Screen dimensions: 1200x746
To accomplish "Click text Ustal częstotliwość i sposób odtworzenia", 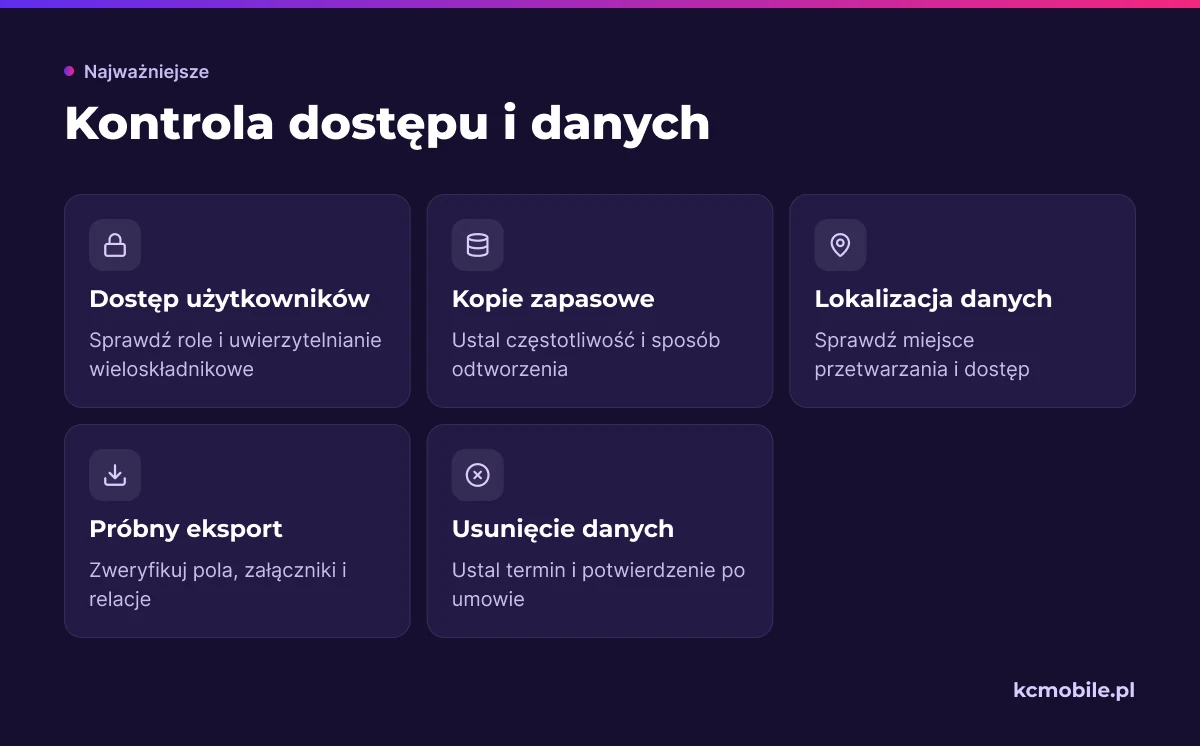I will pyautogui.click(x=586, y=355).
